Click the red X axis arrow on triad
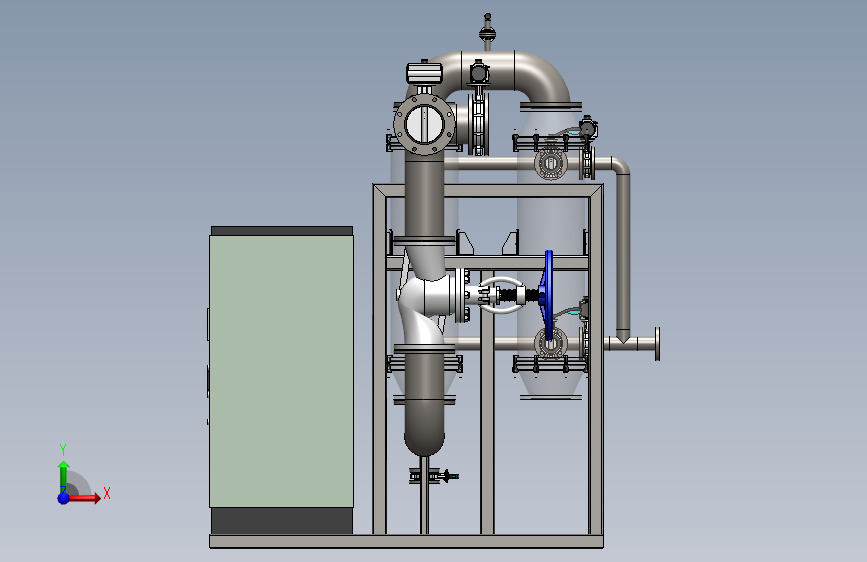 click(x=84, y=498)
